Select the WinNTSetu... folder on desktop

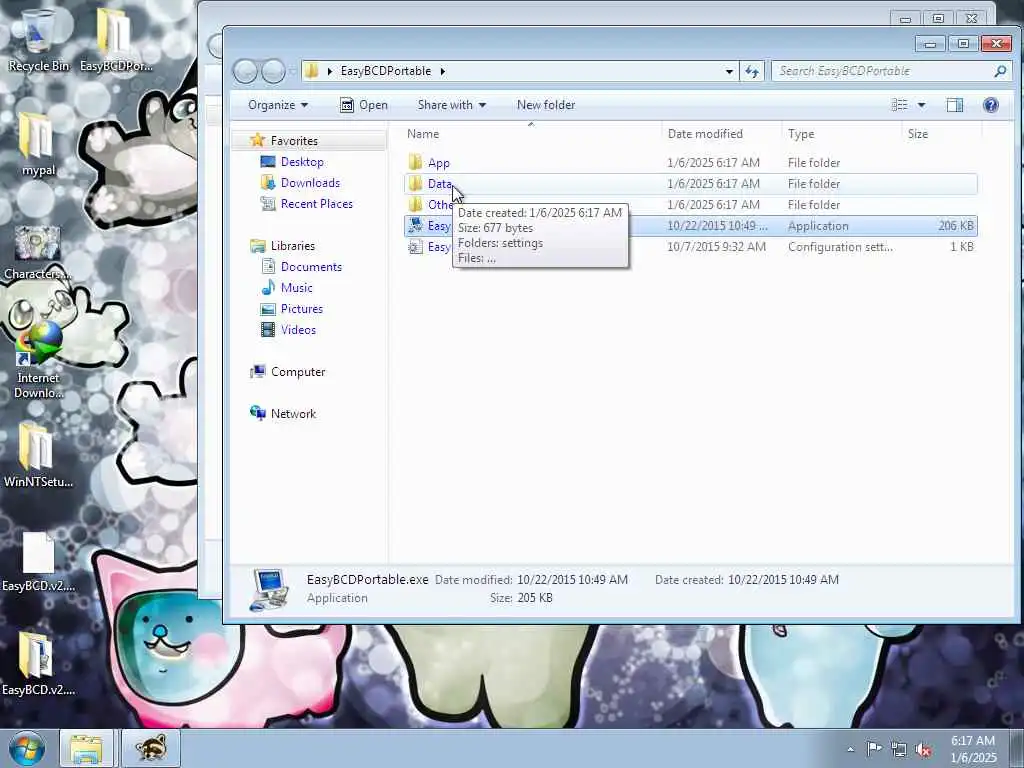pos(38,455)
